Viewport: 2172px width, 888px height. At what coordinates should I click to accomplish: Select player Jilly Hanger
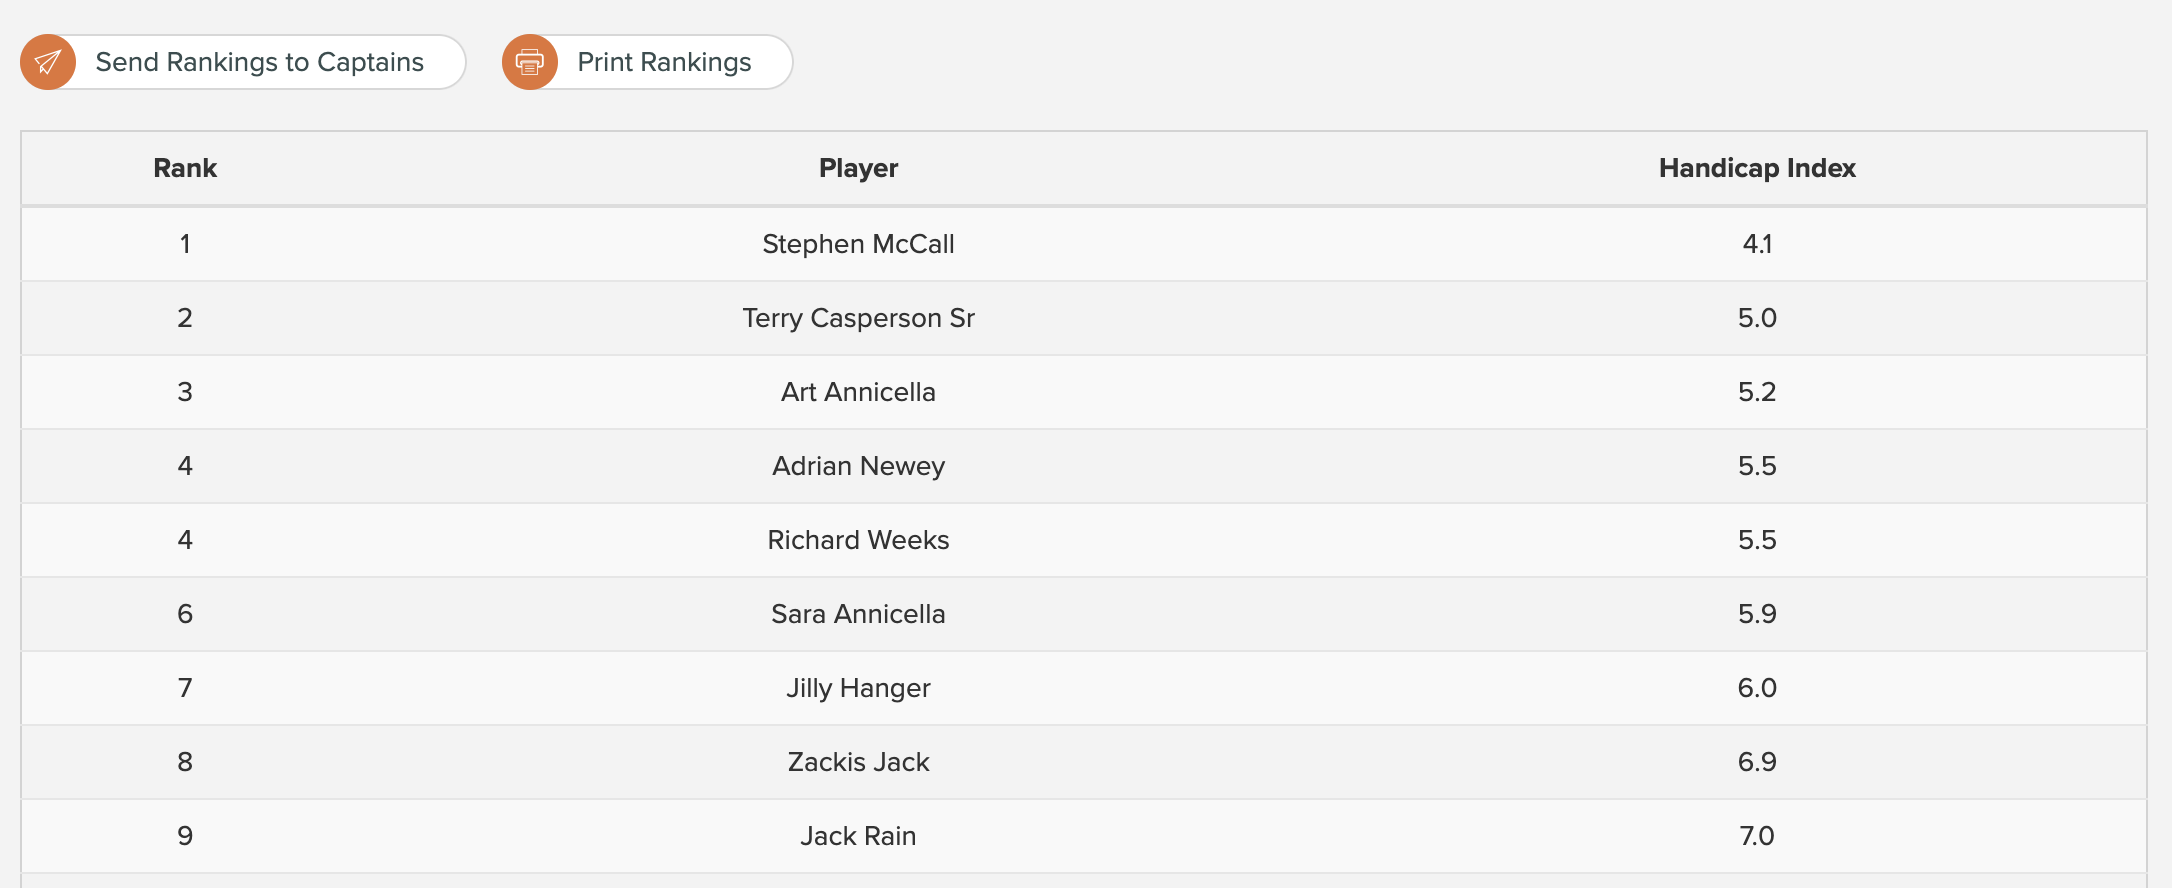(x=858, y=688)
